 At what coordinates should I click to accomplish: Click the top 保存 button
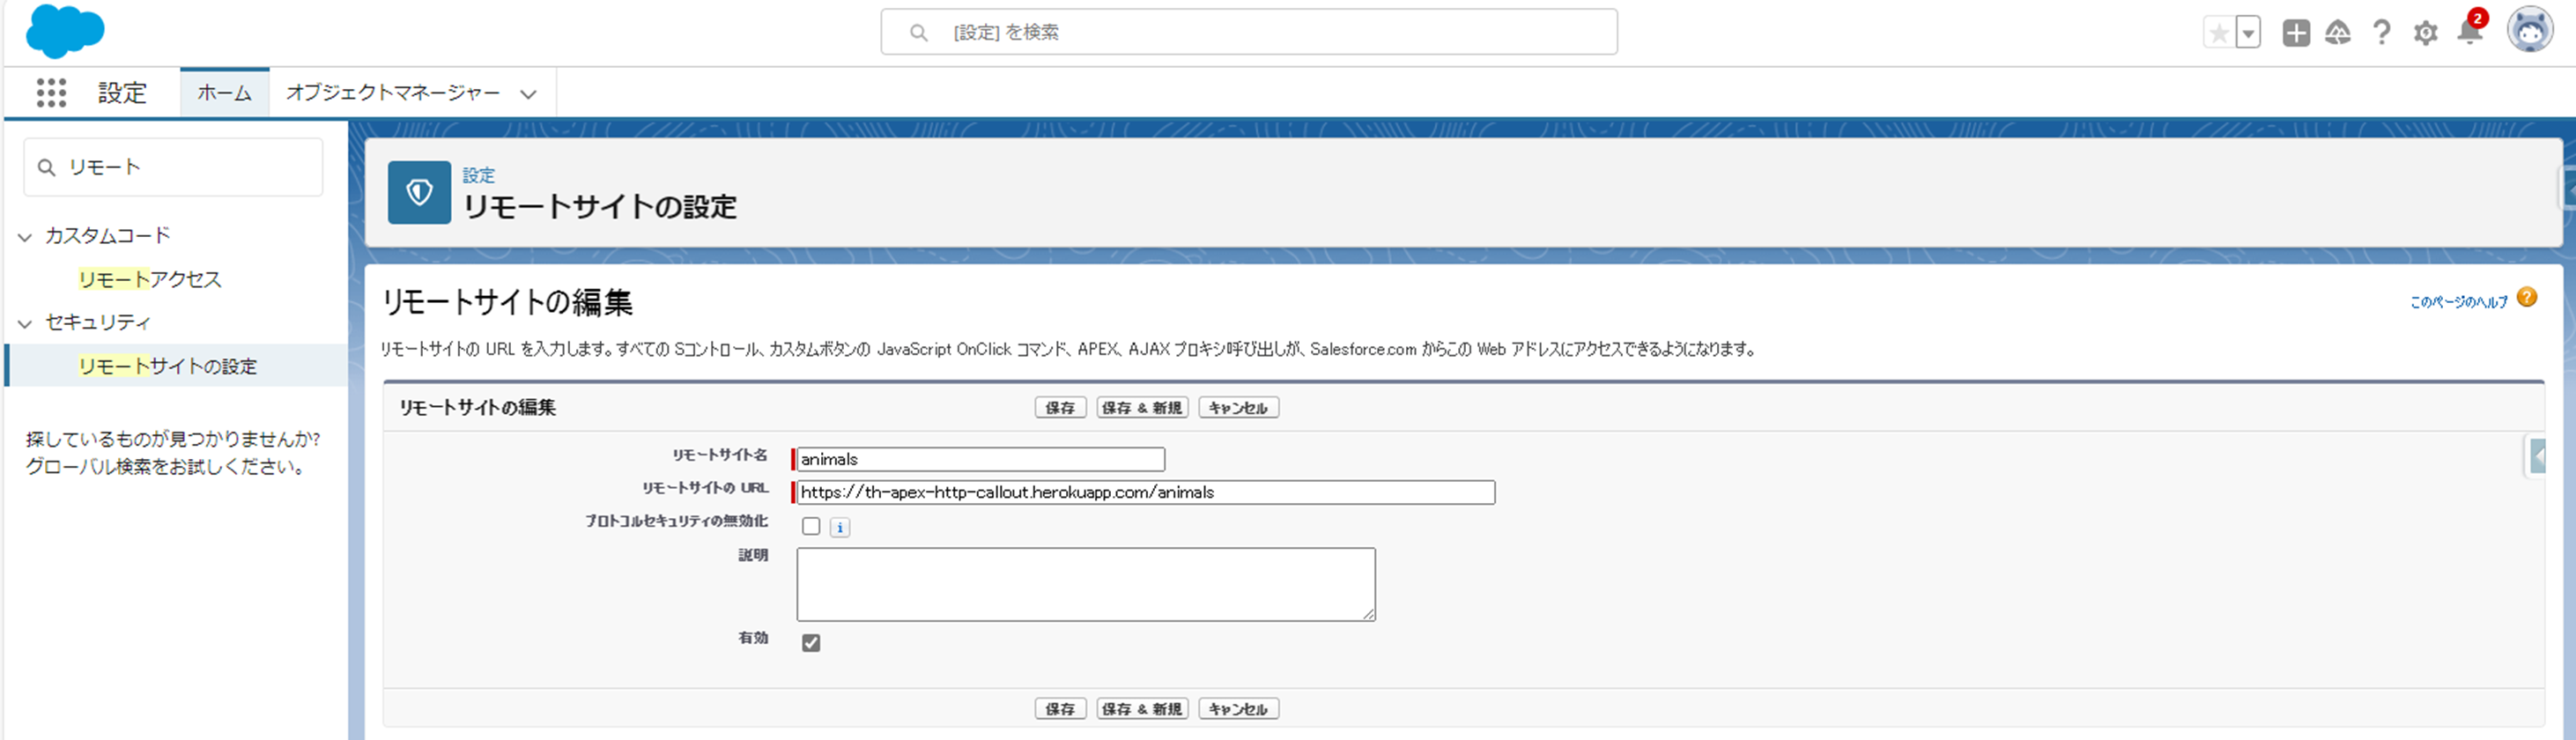(x=1060, y=408)
